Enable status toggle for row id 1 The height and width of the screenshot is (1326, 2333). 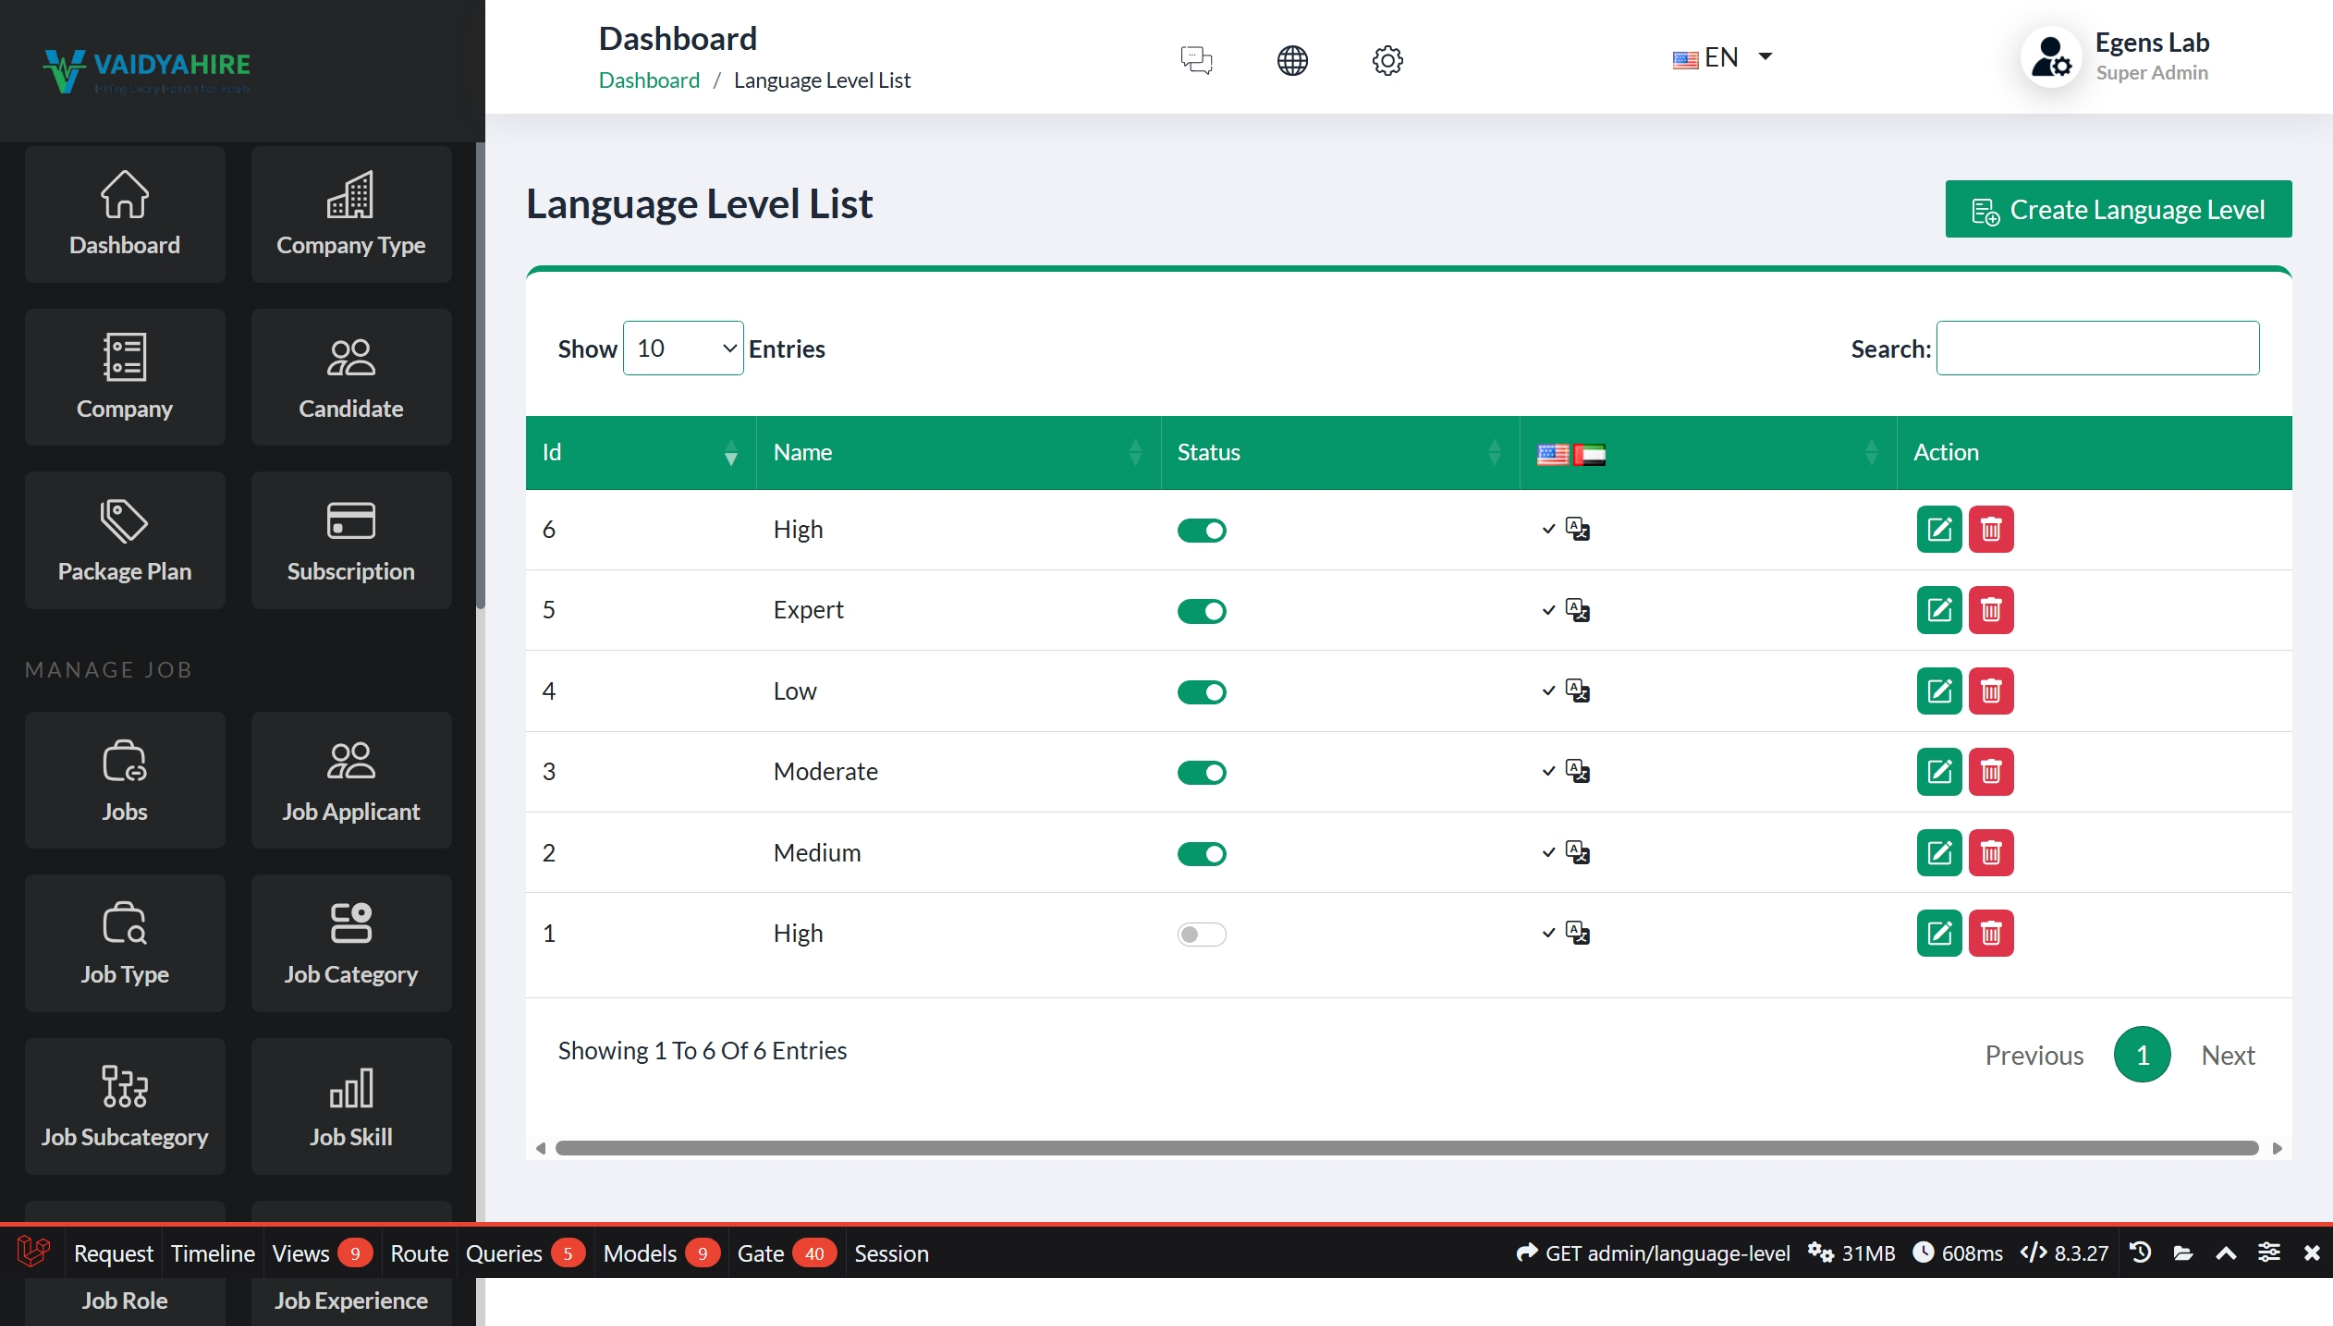(x=1201, y=934)
